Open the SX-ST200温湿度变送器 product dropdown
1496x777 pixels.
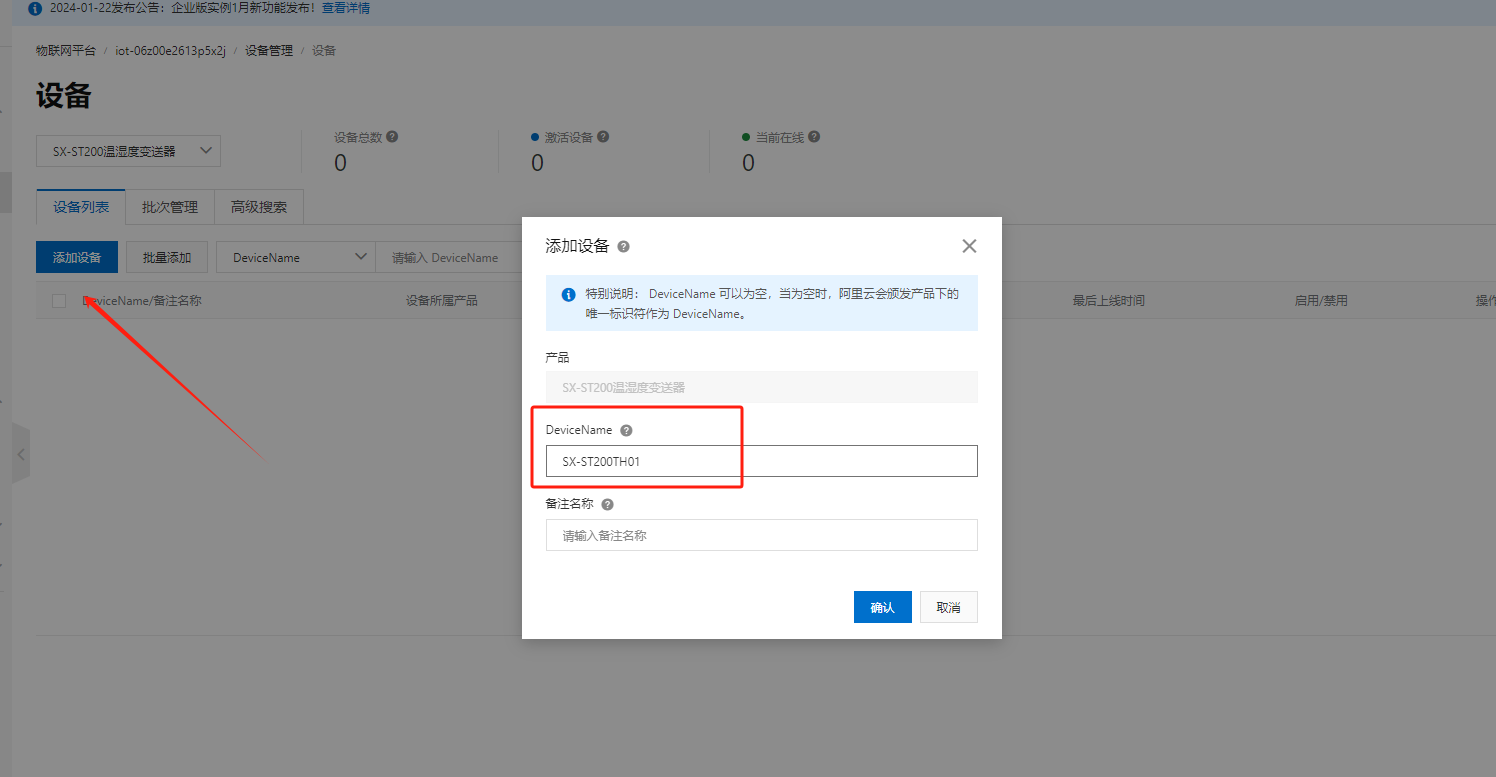128,151
